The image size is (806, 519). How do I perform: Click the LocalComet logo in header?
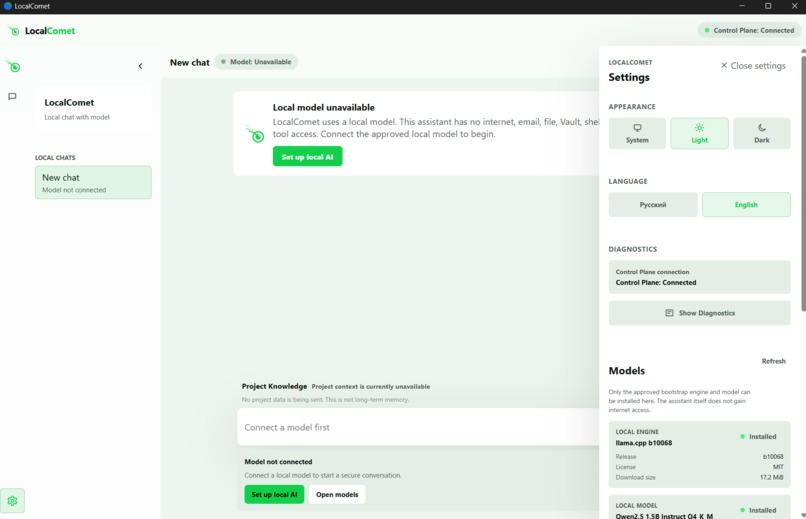(x=42, y=31)
